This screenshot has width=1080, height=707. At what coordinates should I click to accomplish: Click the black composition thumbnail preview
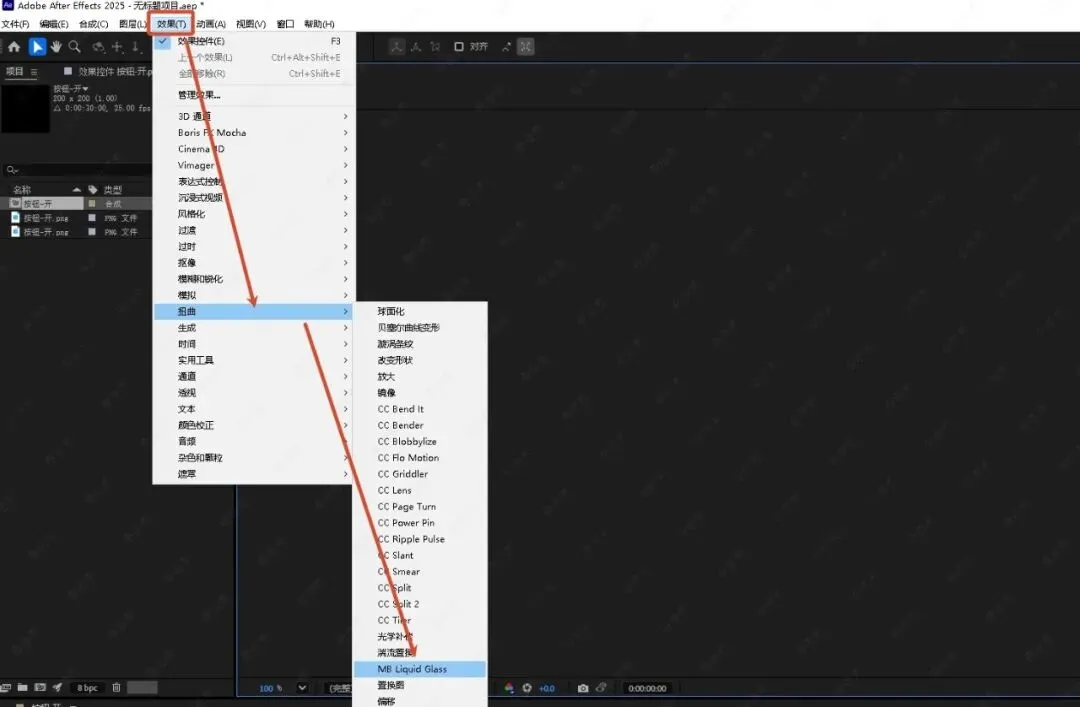click(25, 109)
